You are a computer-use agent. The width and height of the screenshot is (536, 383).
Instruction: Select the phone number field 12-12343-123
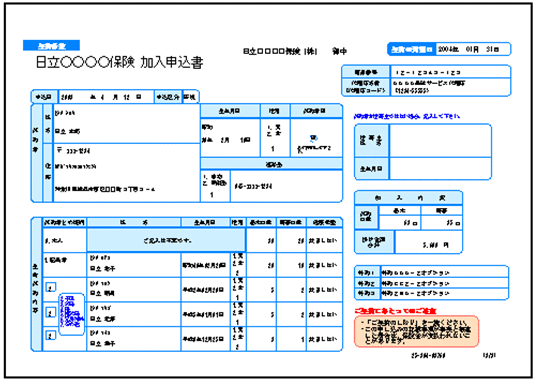450,72
